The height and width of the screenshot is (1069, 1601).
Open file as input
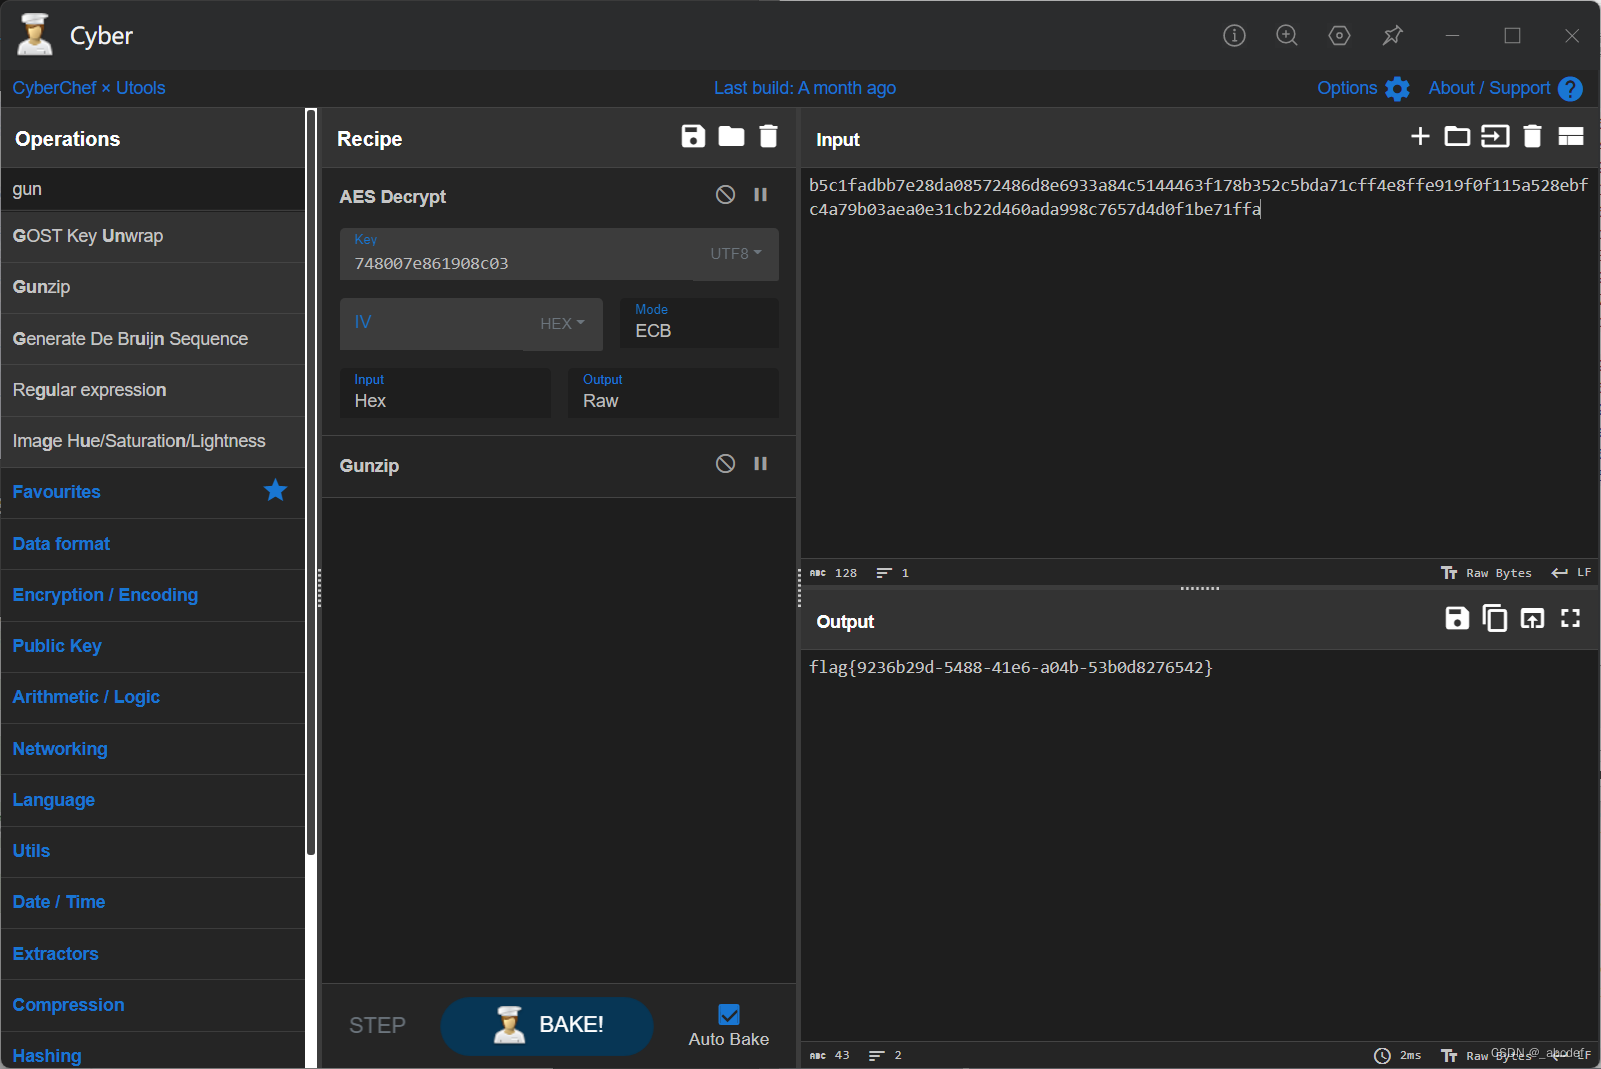coord(1495,136)
